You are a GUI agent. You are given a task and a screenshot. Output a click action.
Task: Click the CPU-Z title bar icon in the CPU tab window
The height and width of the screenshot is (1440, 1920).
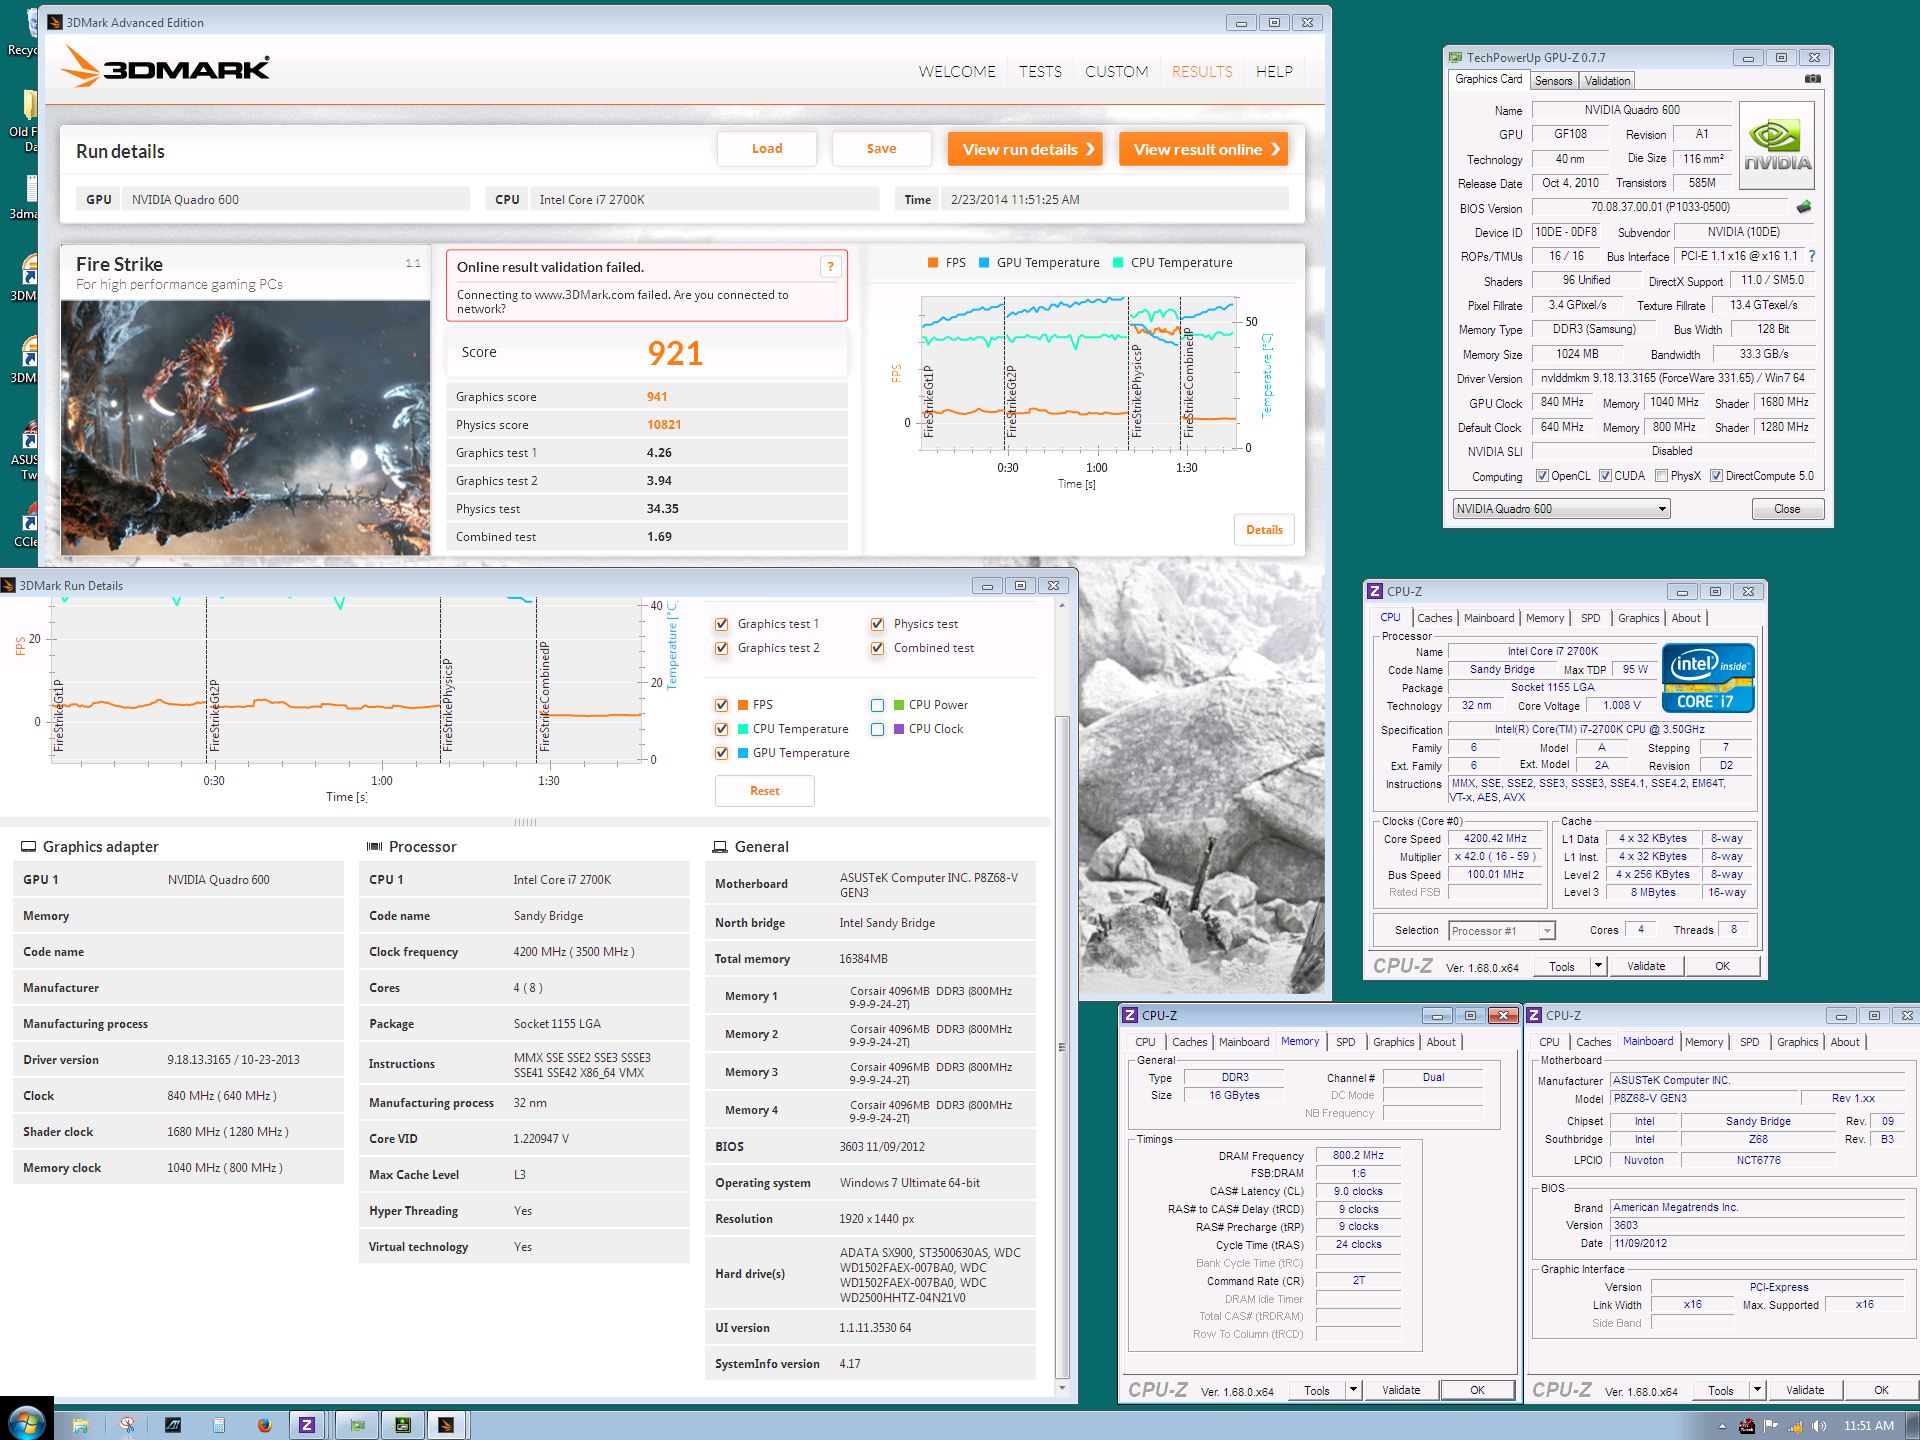[1375, 591]
